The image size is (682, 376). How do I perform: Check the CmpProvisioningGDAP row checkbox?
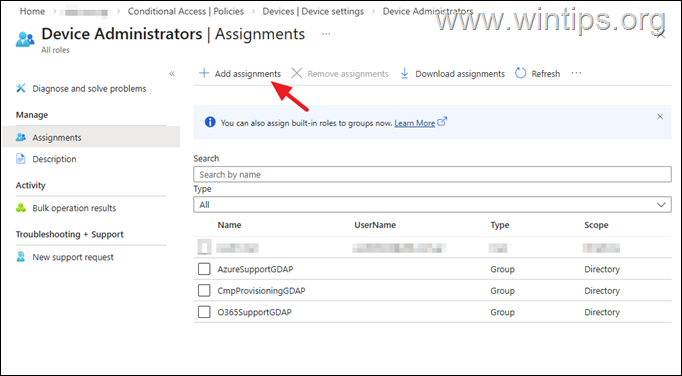point(204,290)
